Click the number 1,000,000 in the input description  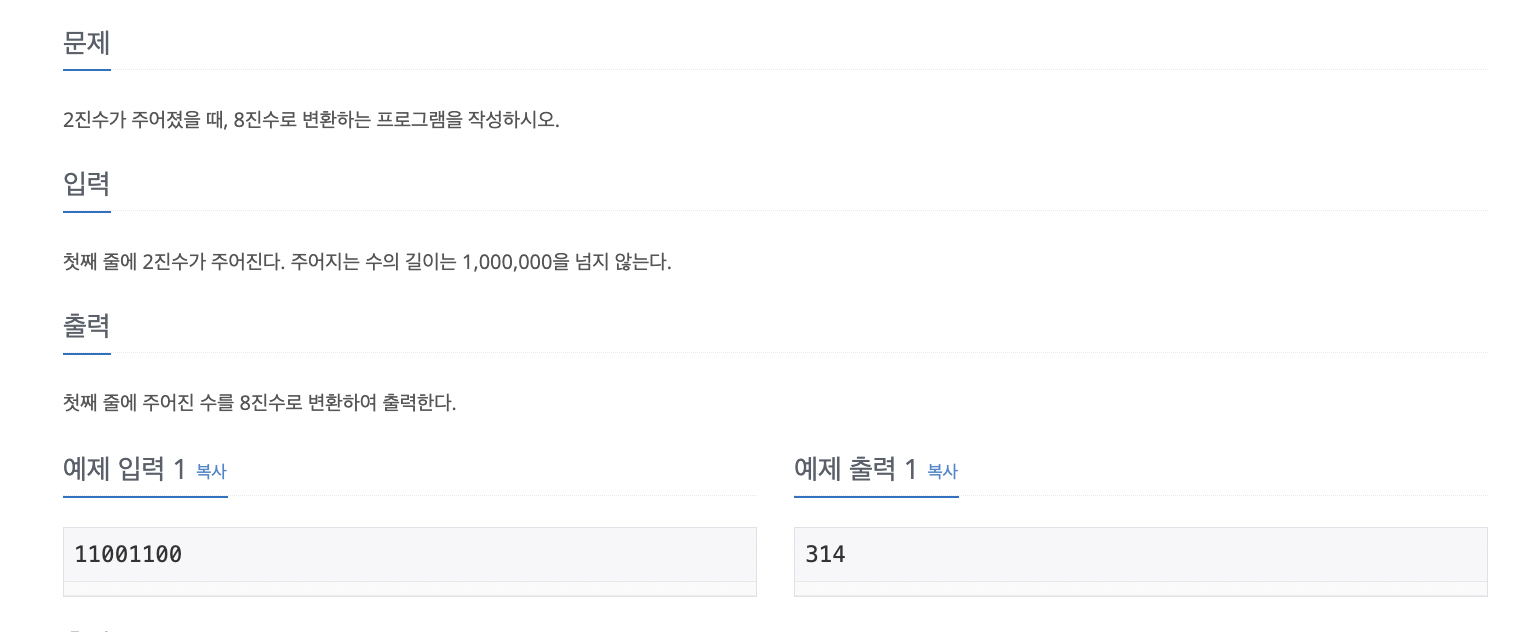(x=507, y=263)
